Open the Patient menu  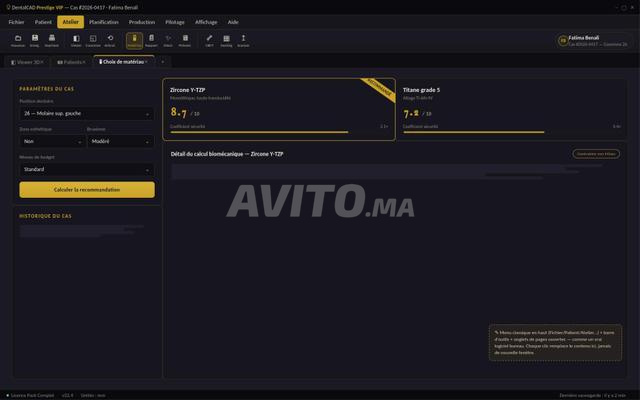pos(43,22)
